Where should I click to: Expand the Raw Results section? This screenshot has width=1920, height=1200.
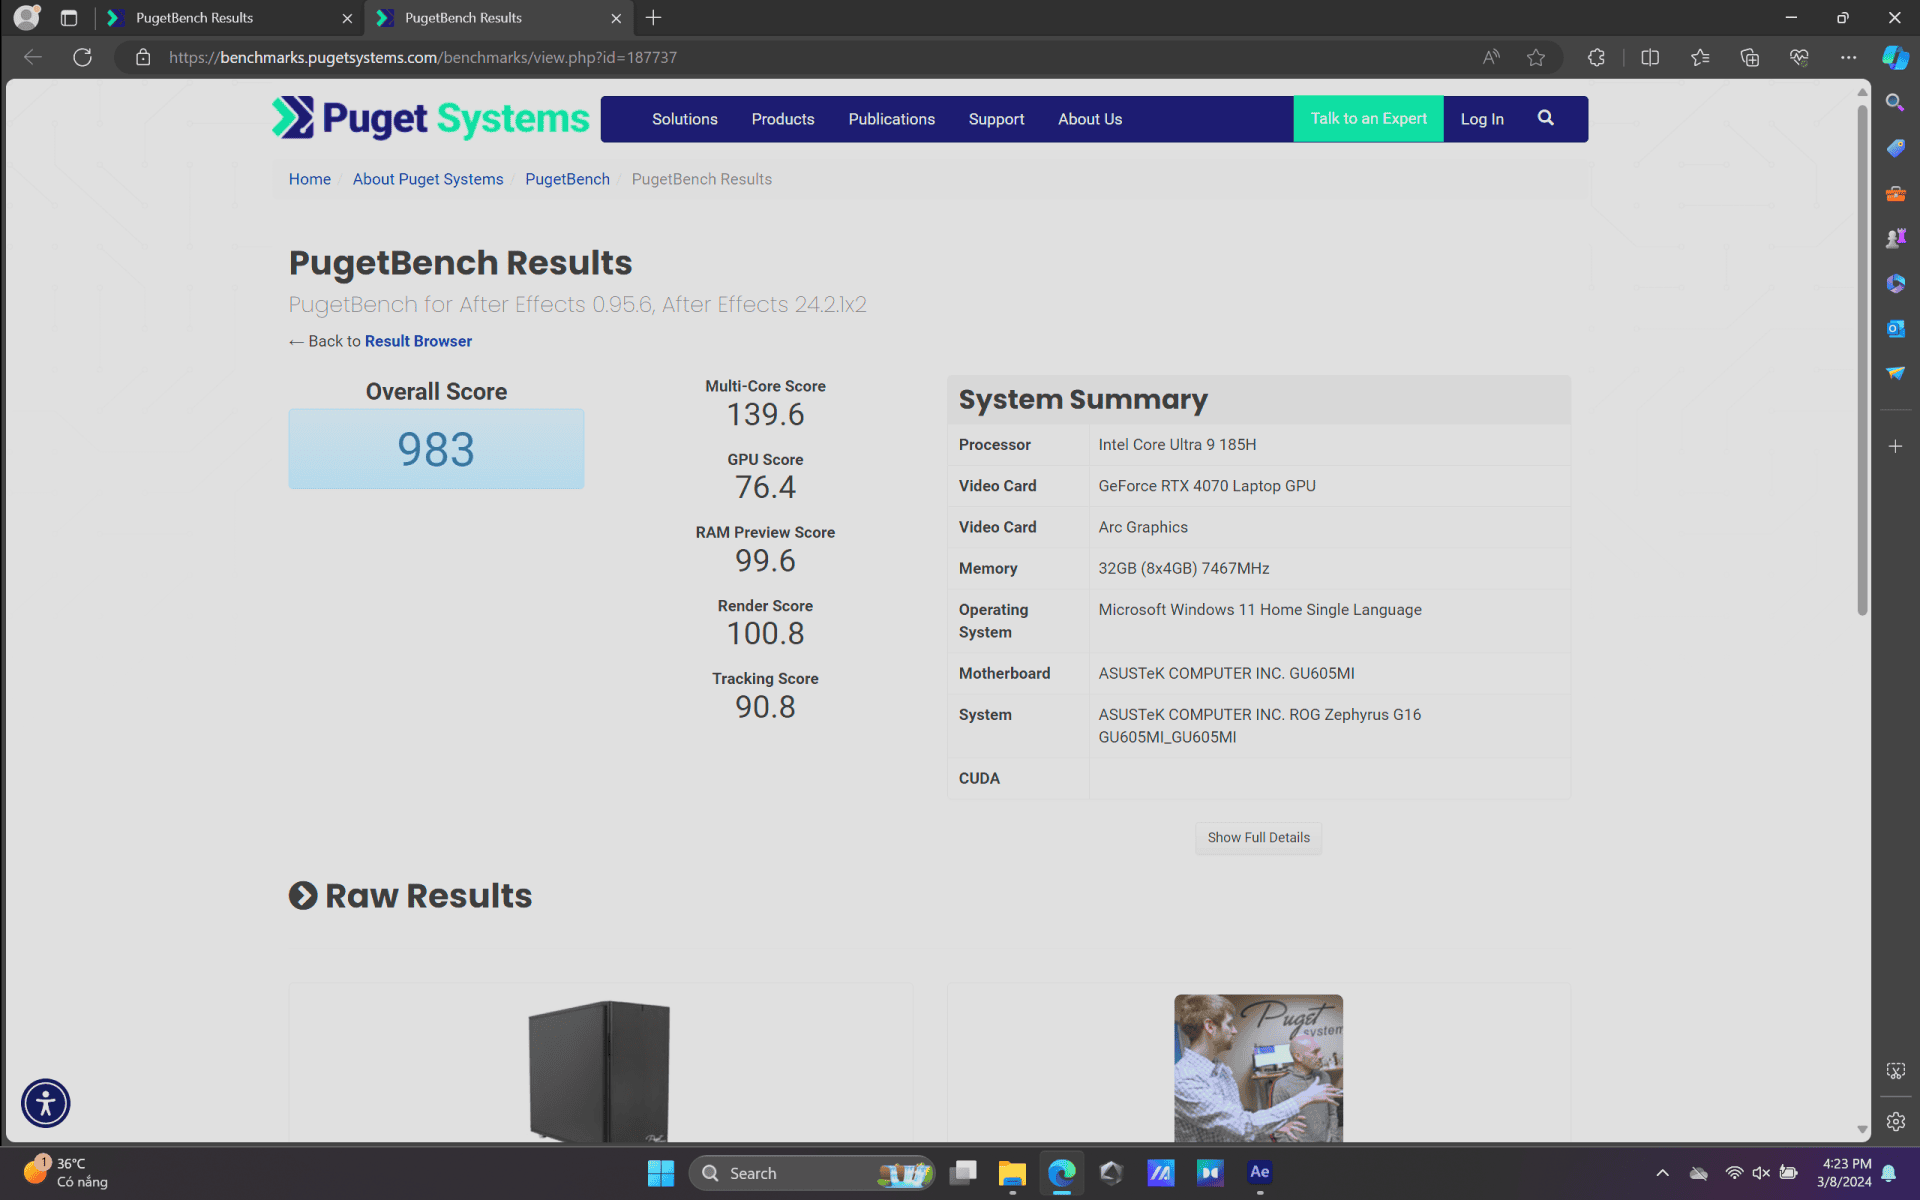pos(410,896)
